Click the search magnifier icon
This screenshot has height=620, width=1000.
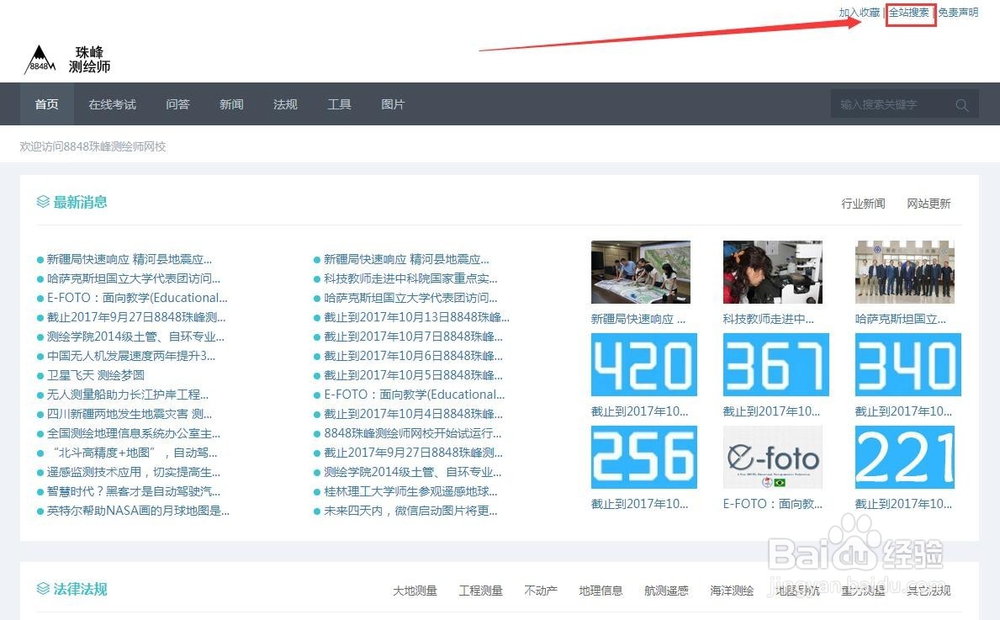point(962,104)
